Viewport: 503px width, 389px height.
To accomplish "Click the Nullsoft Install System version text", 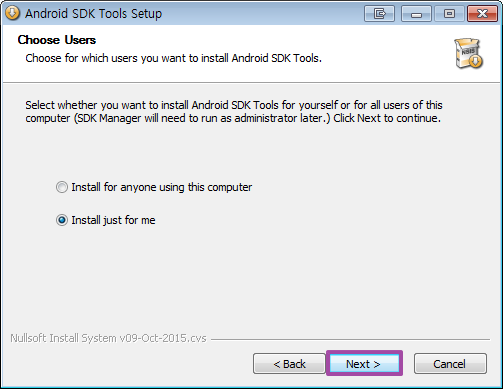I will [108, 338].
